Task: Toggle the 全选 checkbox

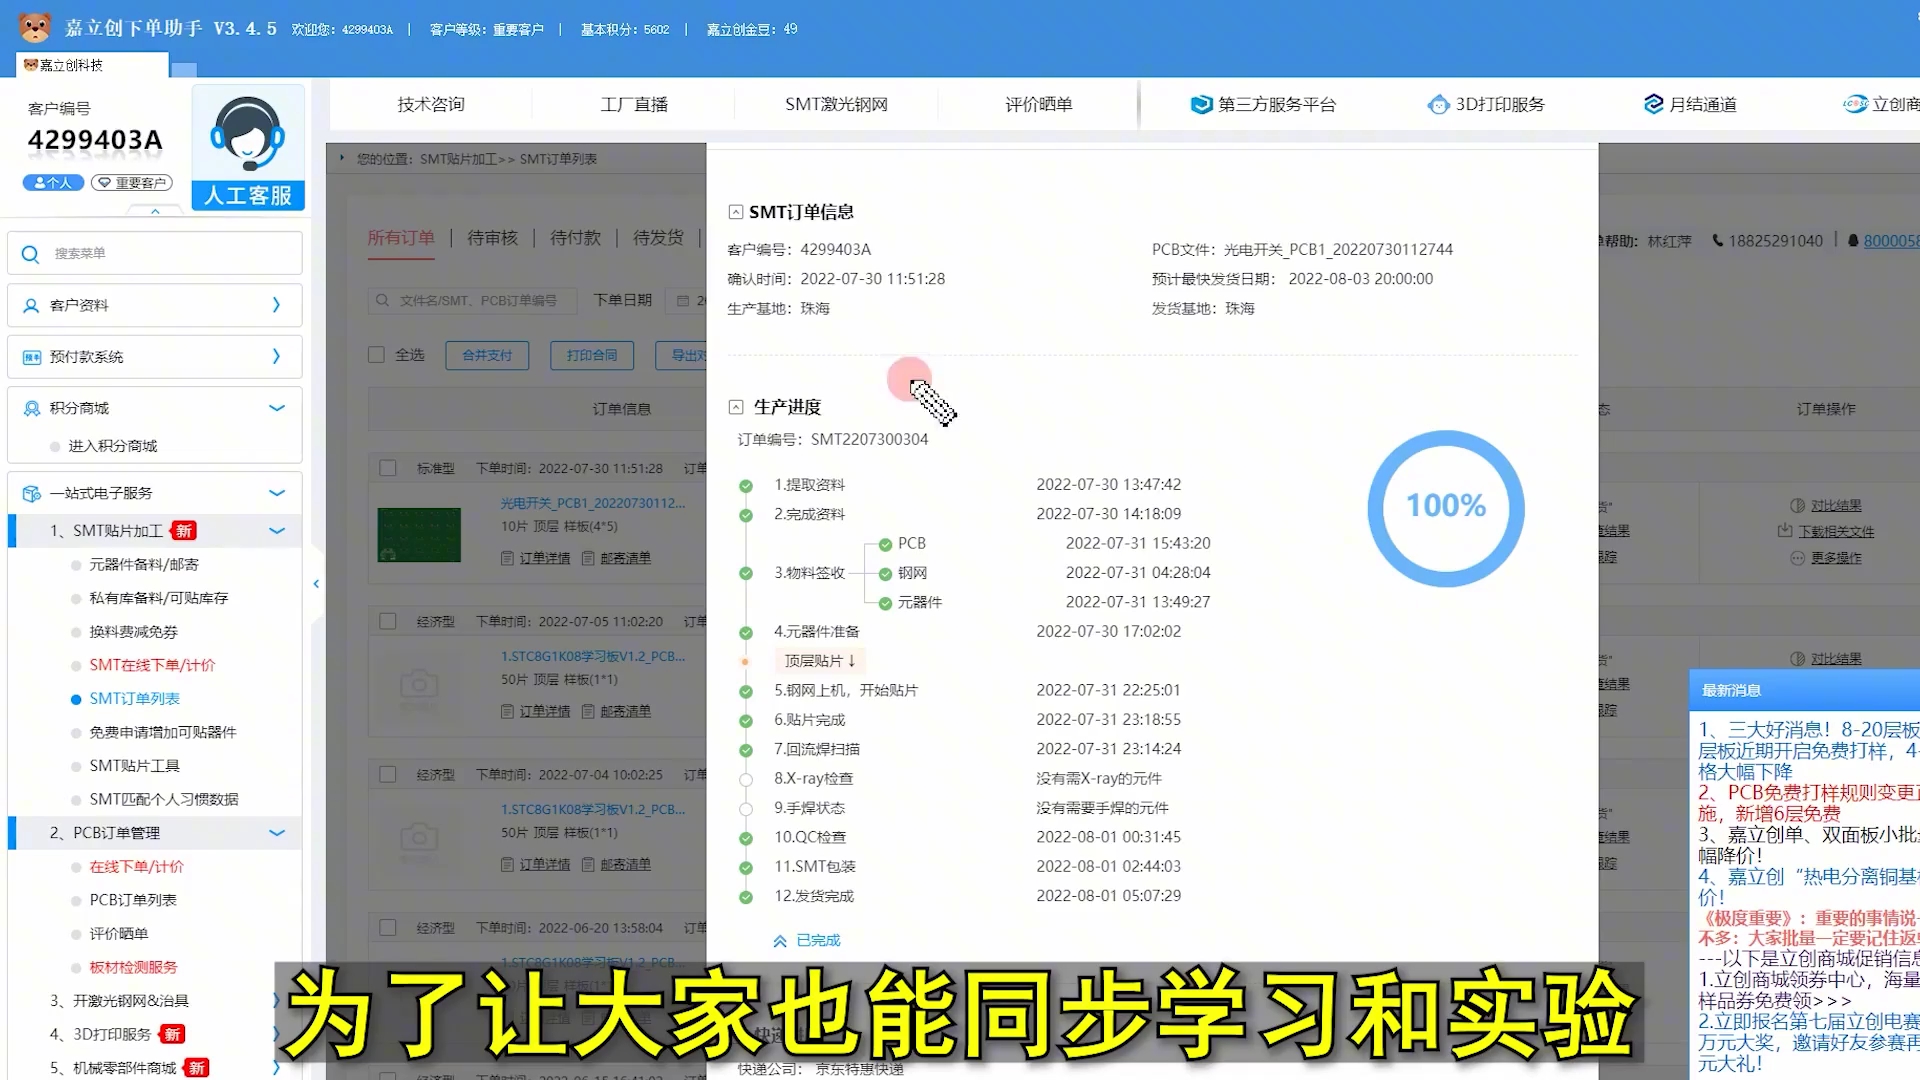Action: (x=377, y=354)
